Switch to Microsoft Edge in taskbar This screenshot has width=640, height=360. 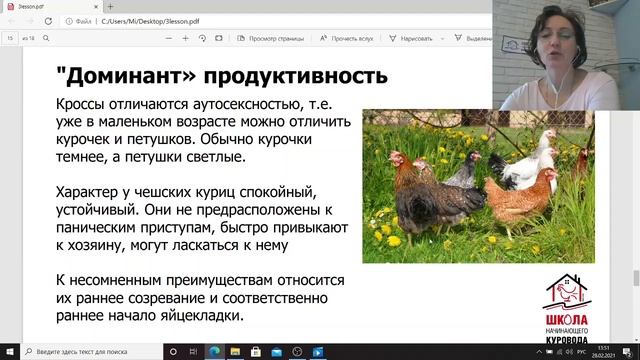[214, 351]
